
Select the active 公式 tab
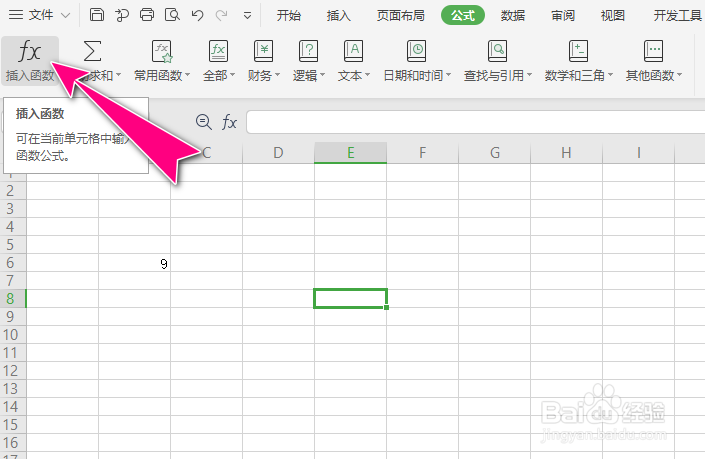click(x=463, y=16)
